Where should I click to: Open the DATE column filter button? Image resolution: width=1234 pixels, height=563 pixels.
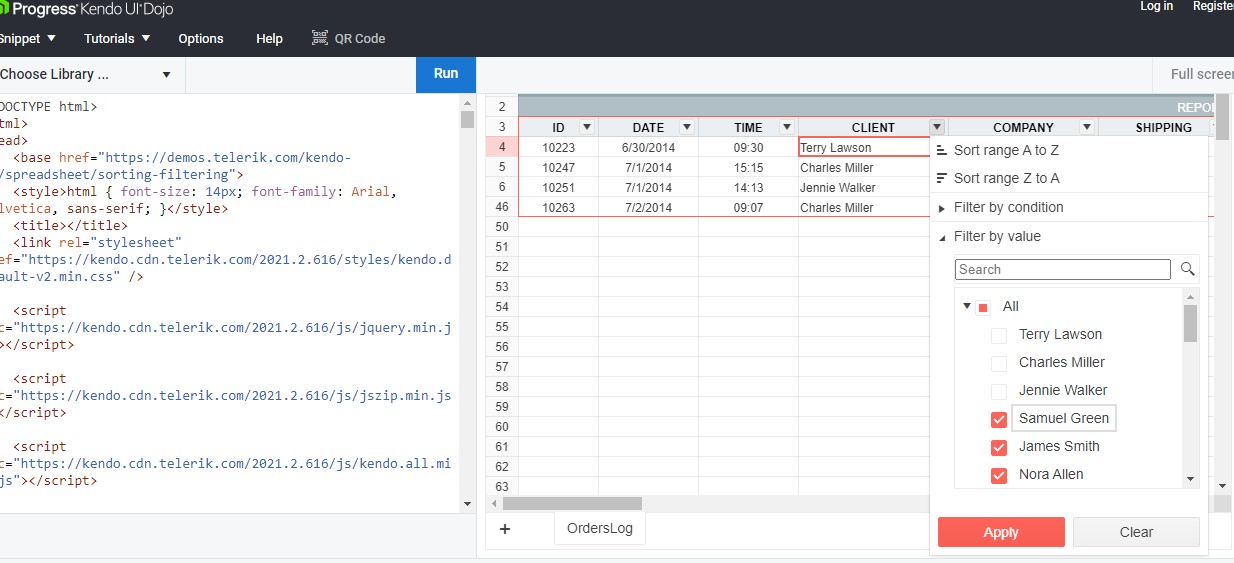(x=686, y=127)
